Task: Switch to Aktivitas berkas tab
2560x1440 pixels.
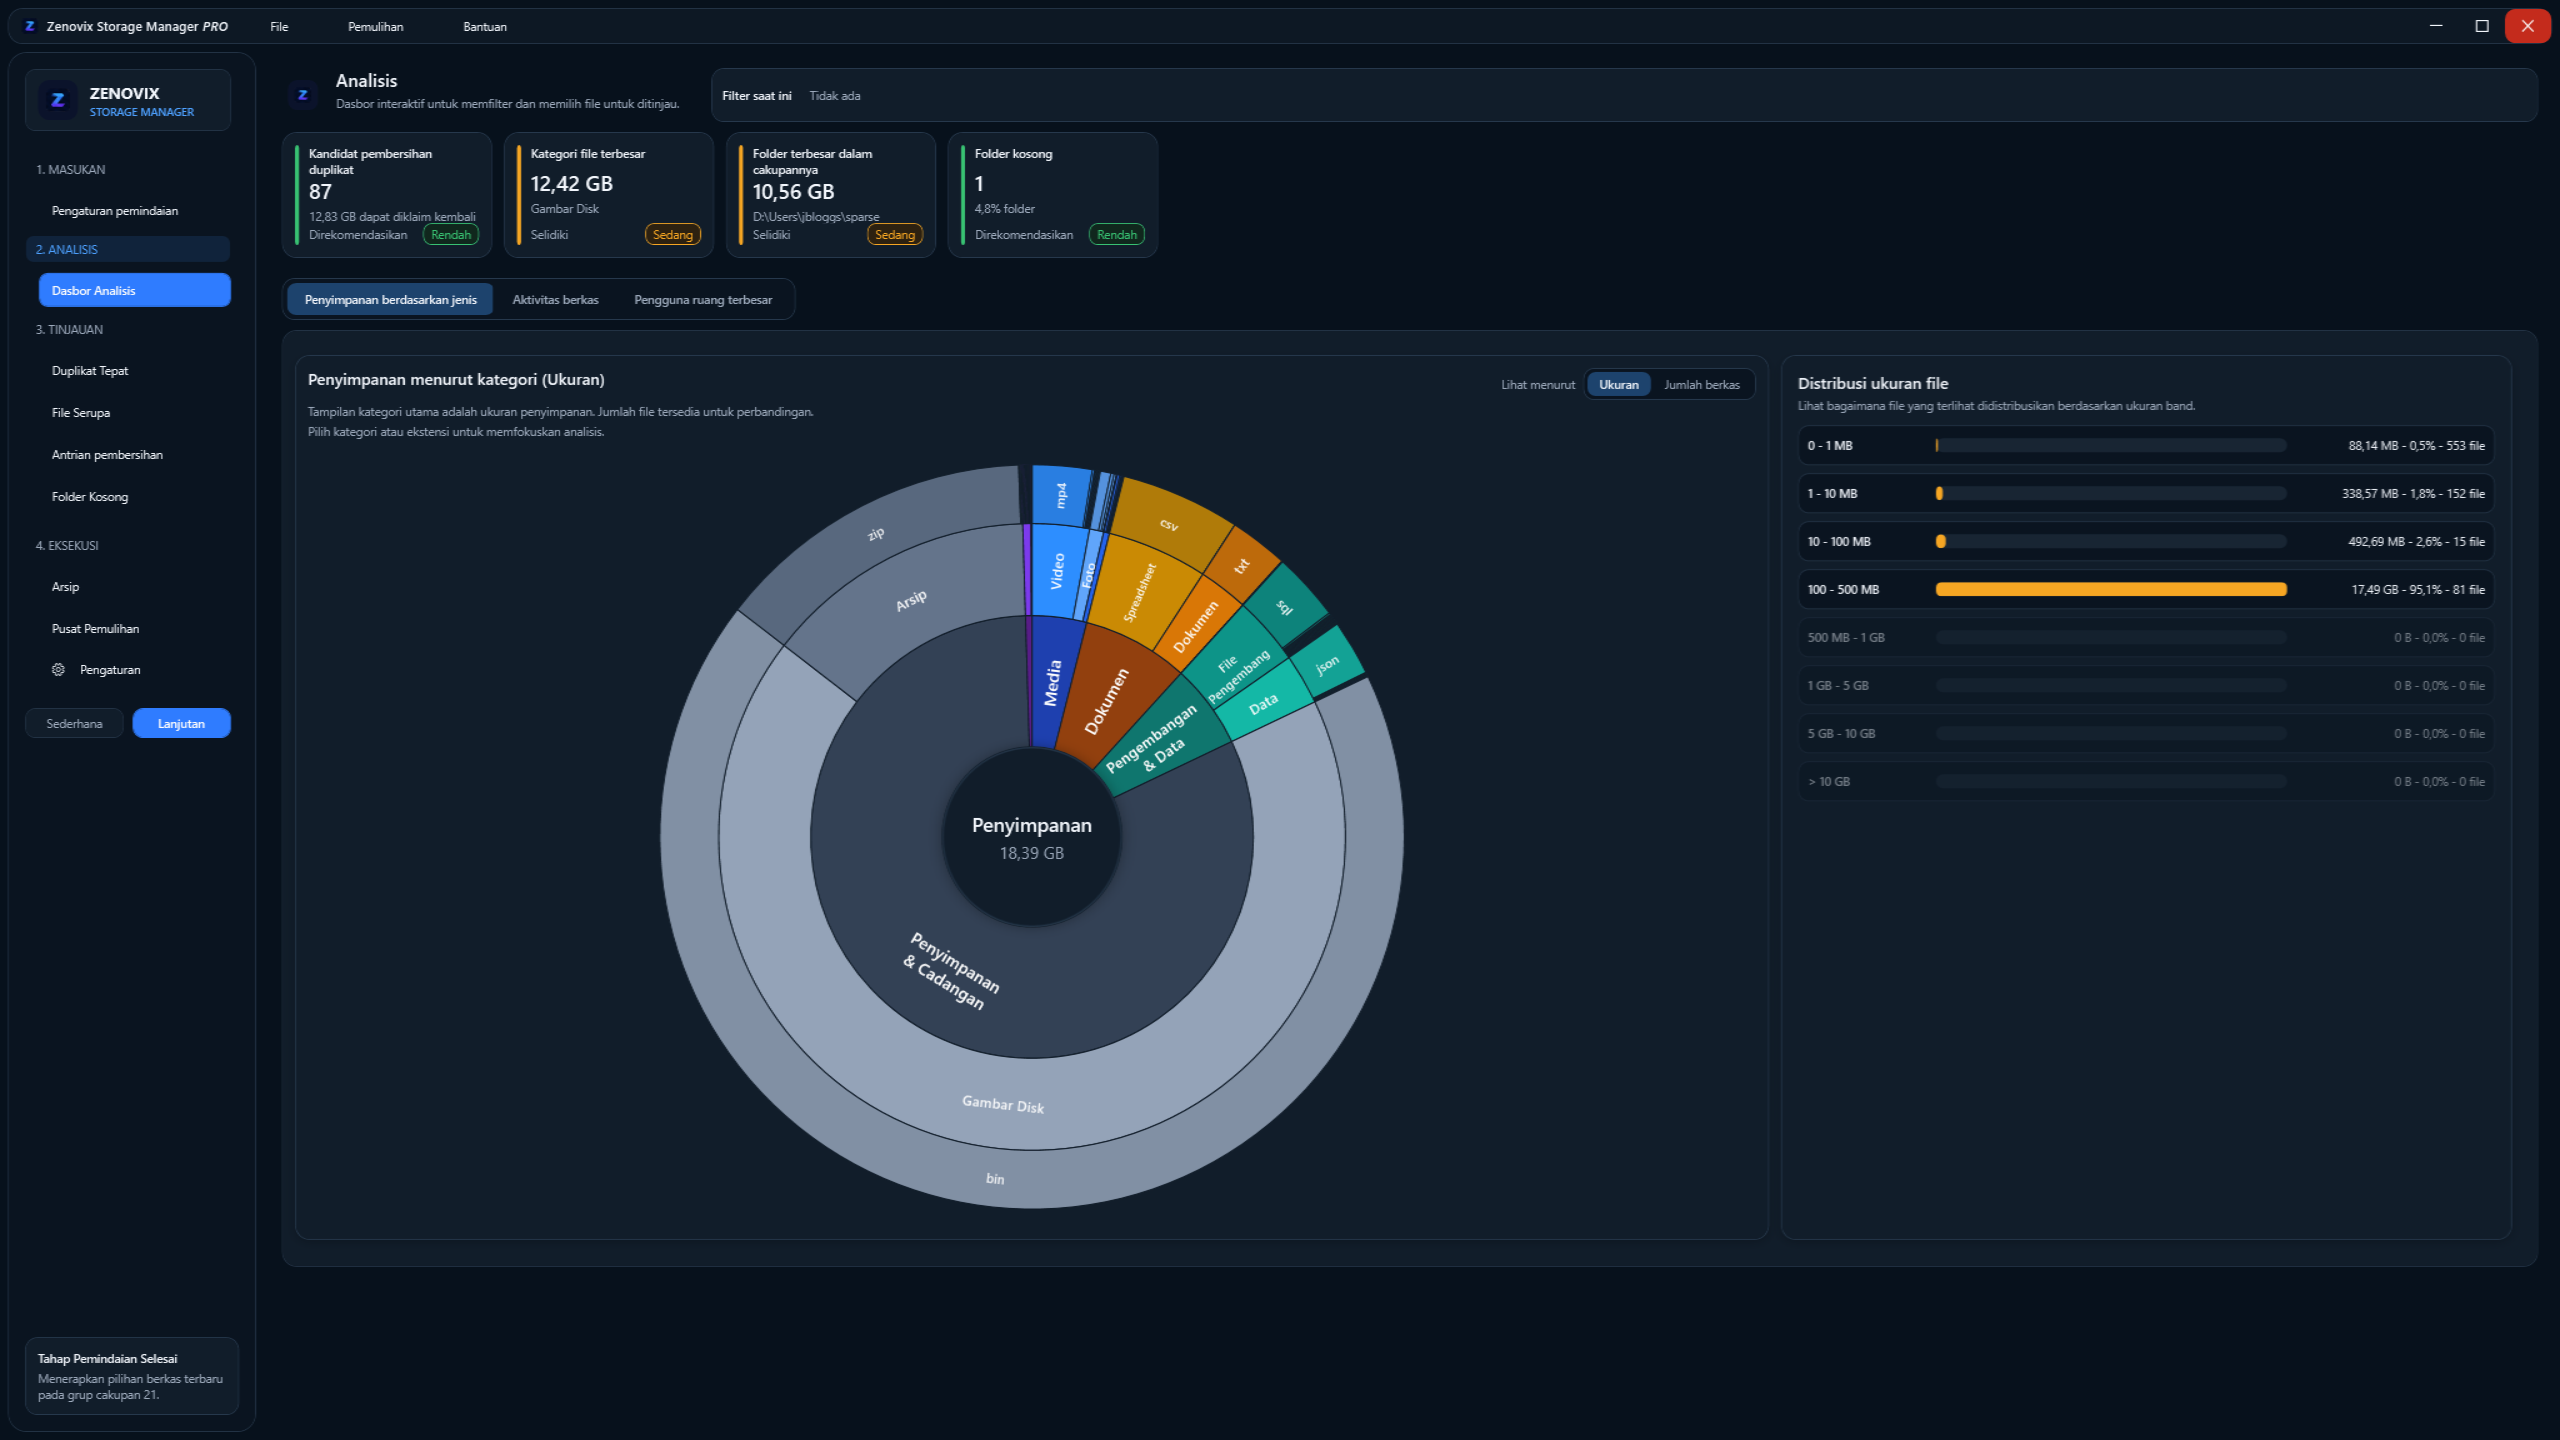Action: point(555,300)
